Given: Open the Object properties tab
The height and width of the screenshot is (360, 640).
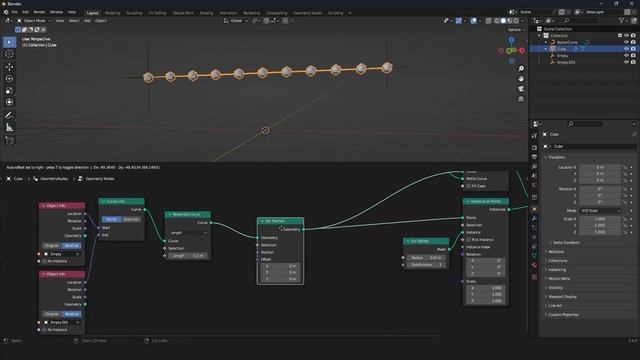Looking at the screenshot, I should coord(534,209).
